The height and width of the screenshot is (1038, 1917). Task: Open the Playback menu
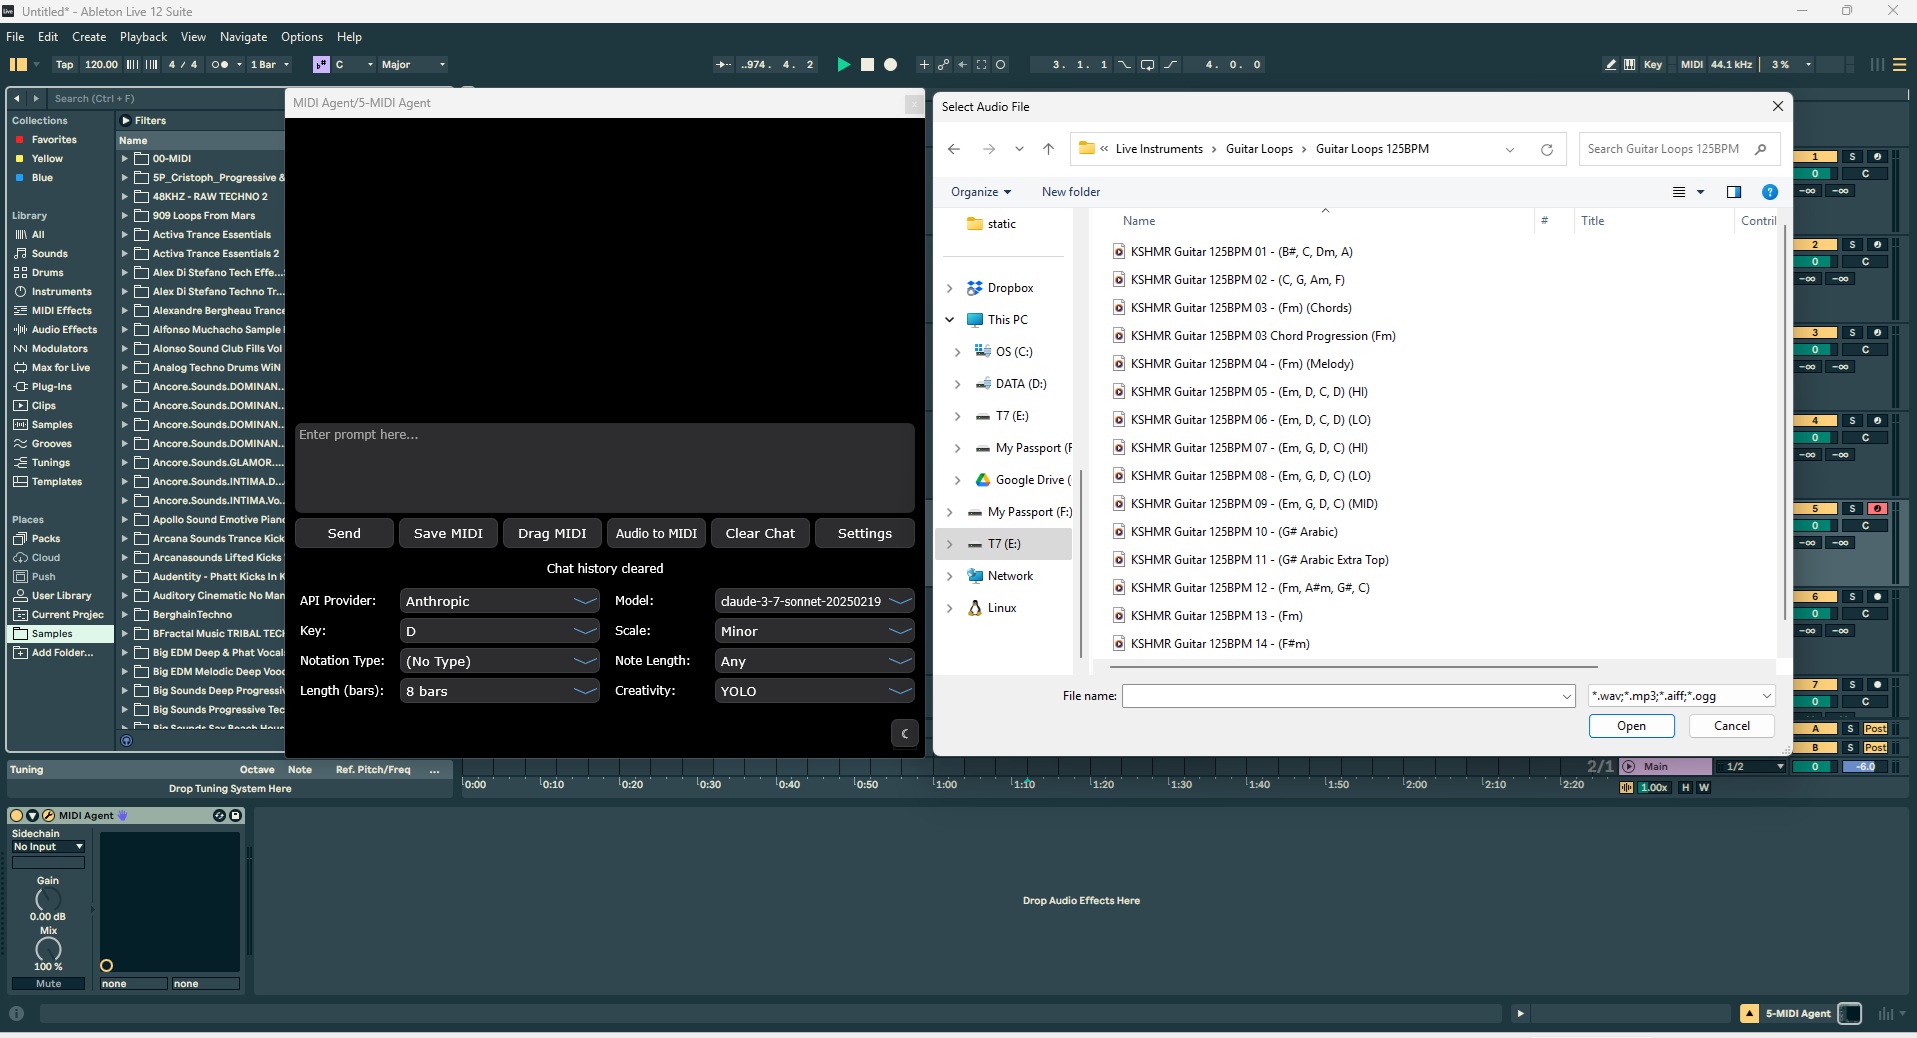point(143,37)
